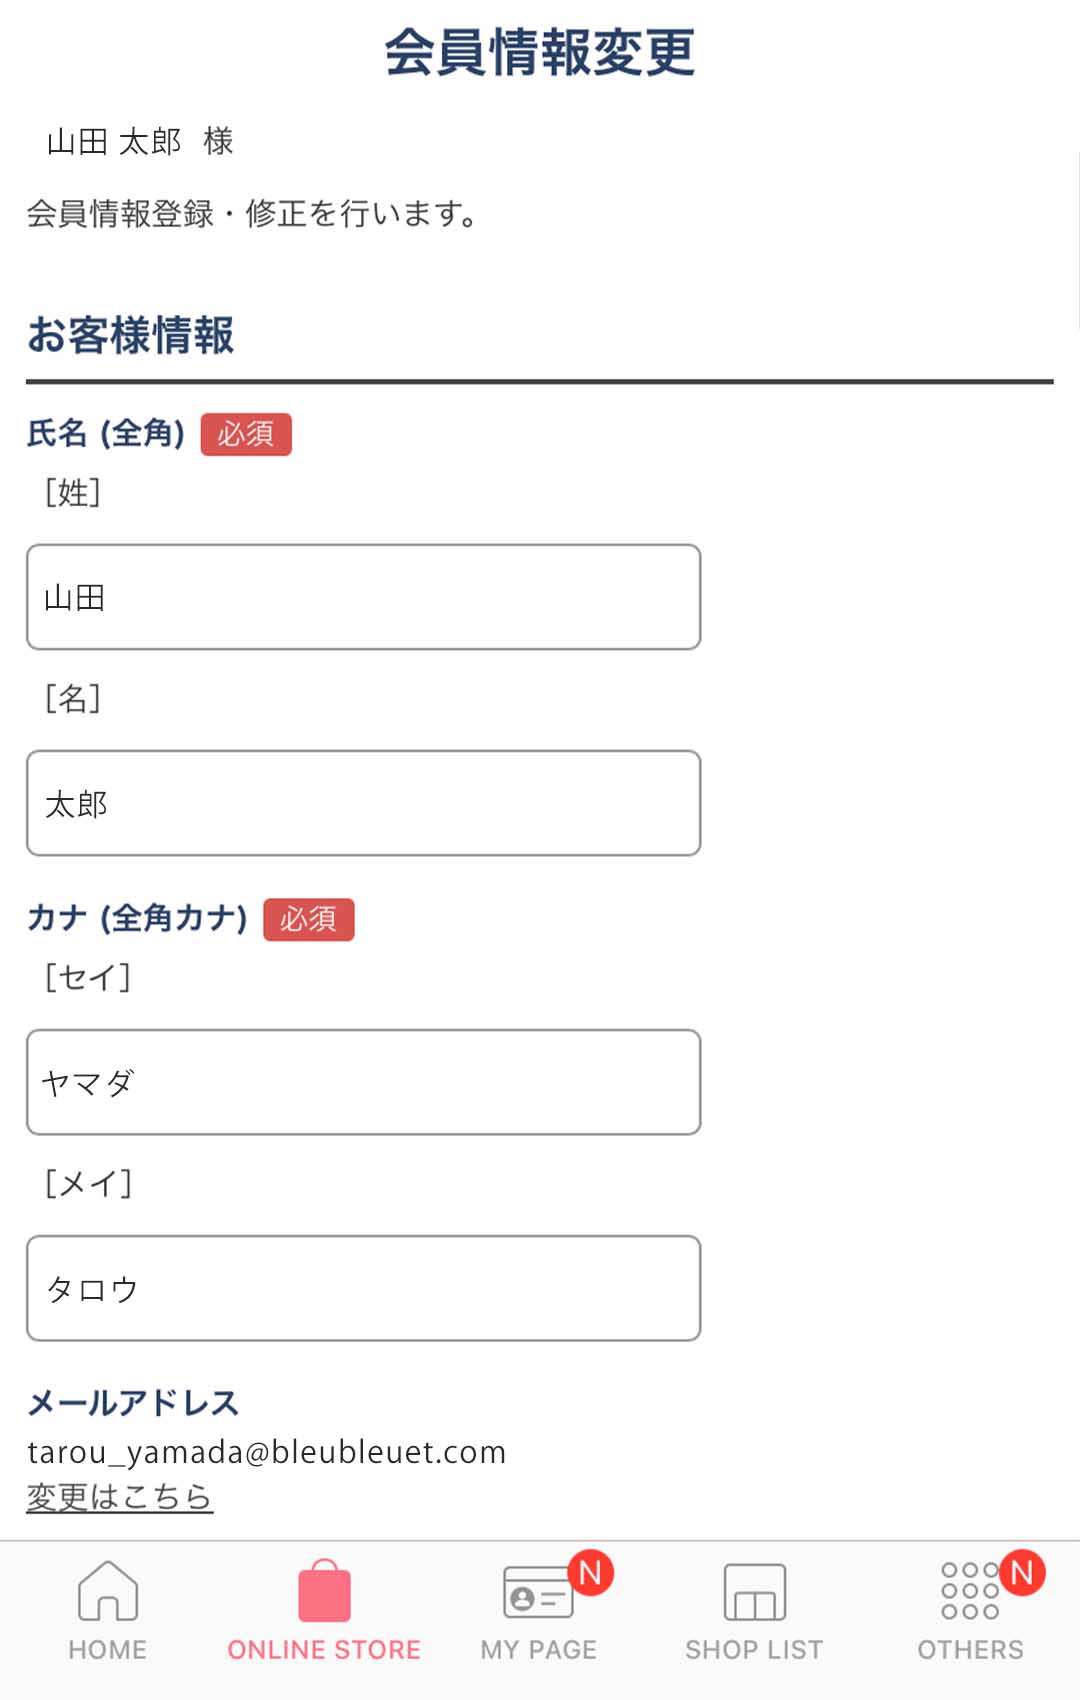This screenshot has width=1080, height=1700.
Task: Click the tarou_yamada@bleubleuet.com email address text
Action: coord(266,1452)
